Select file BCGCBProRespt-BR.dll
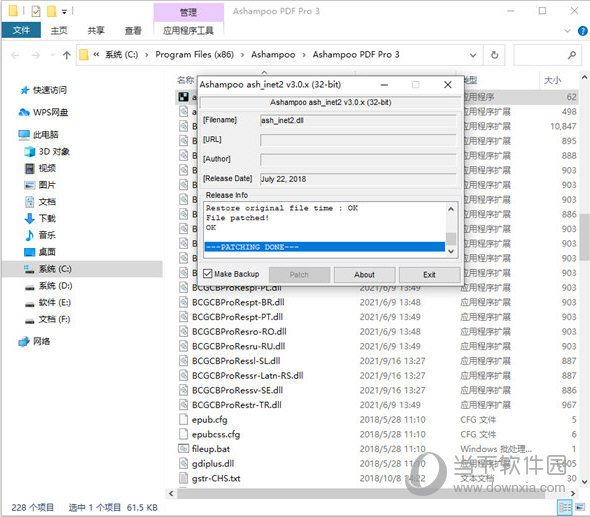This screenshot has width=590, height=517. (238, 302)
